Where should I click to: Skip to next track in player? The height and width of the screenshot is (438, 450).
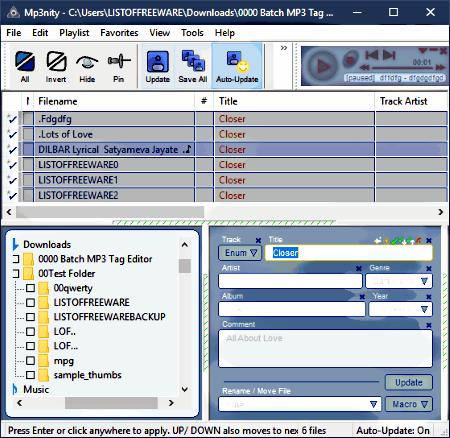point(389,55)
